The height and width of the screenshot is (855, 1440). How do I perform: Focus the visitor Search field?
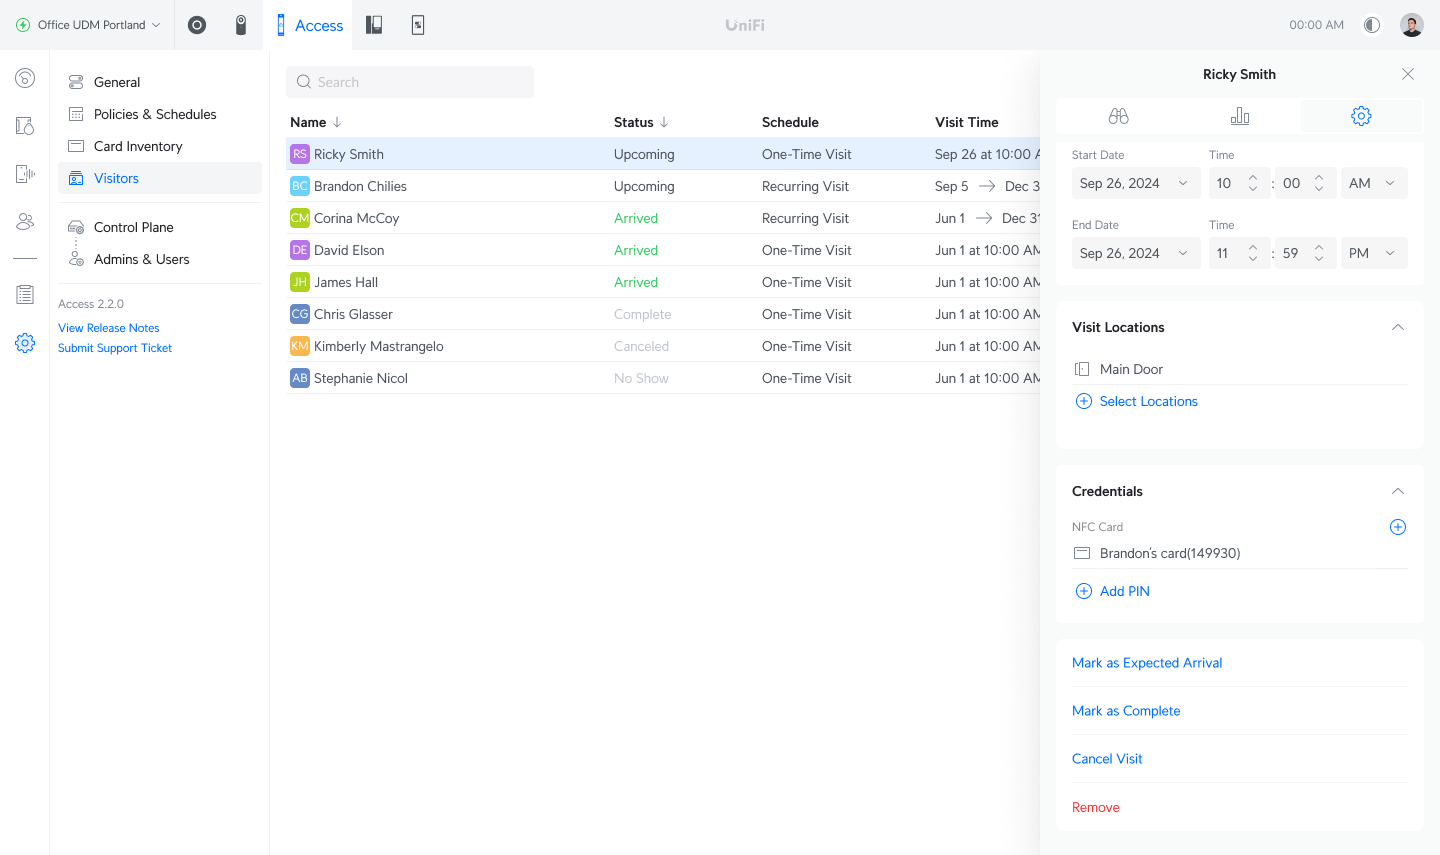(x=410, y=82)
